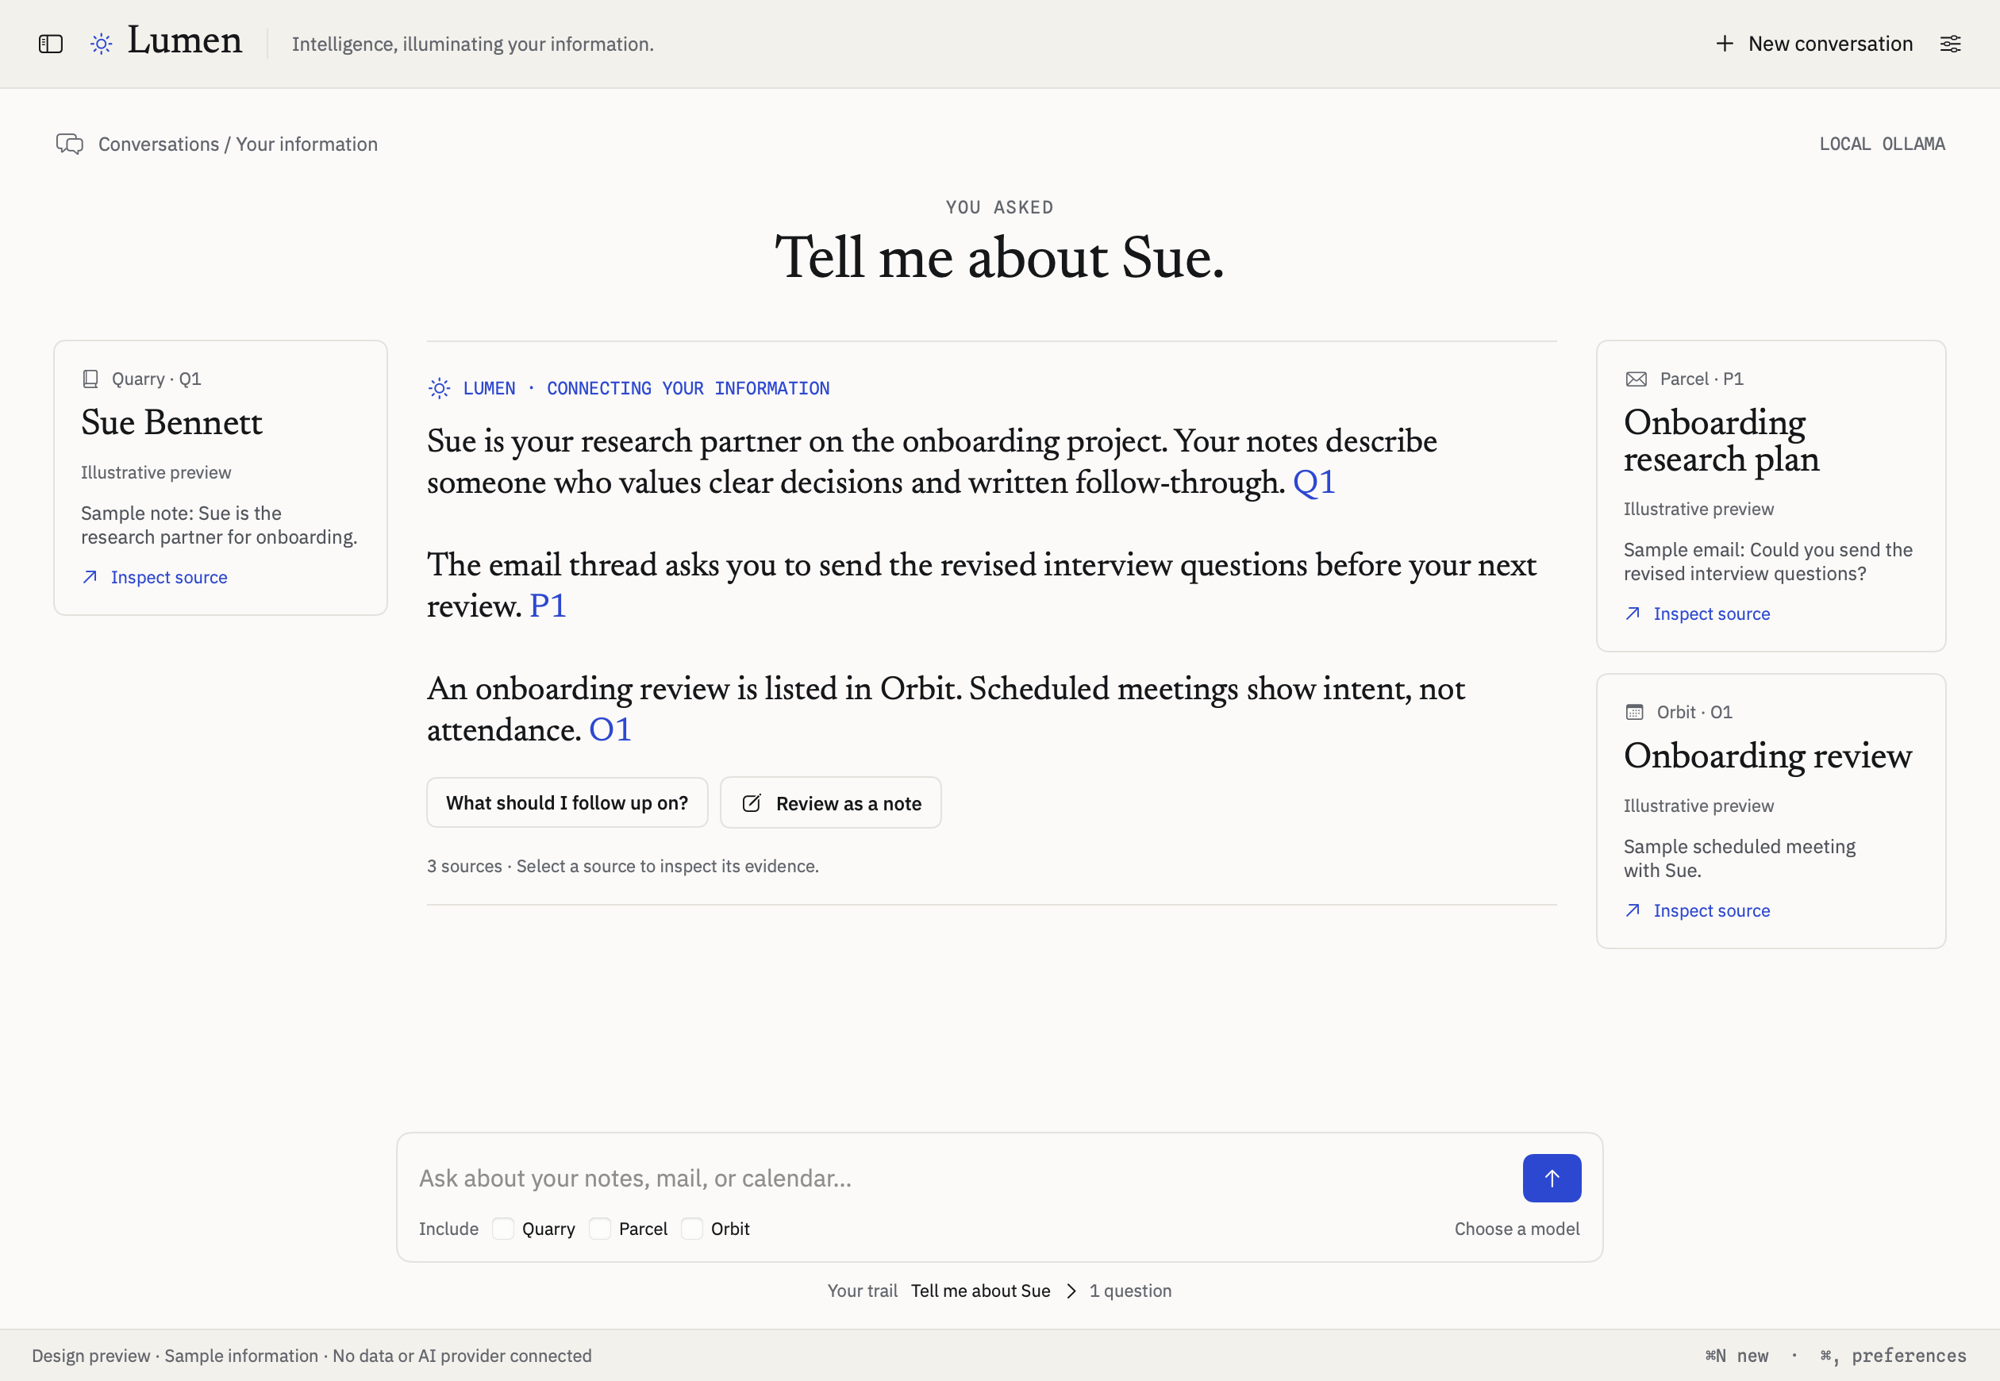Enable the Orbit include checkbox

point(692,1229)
